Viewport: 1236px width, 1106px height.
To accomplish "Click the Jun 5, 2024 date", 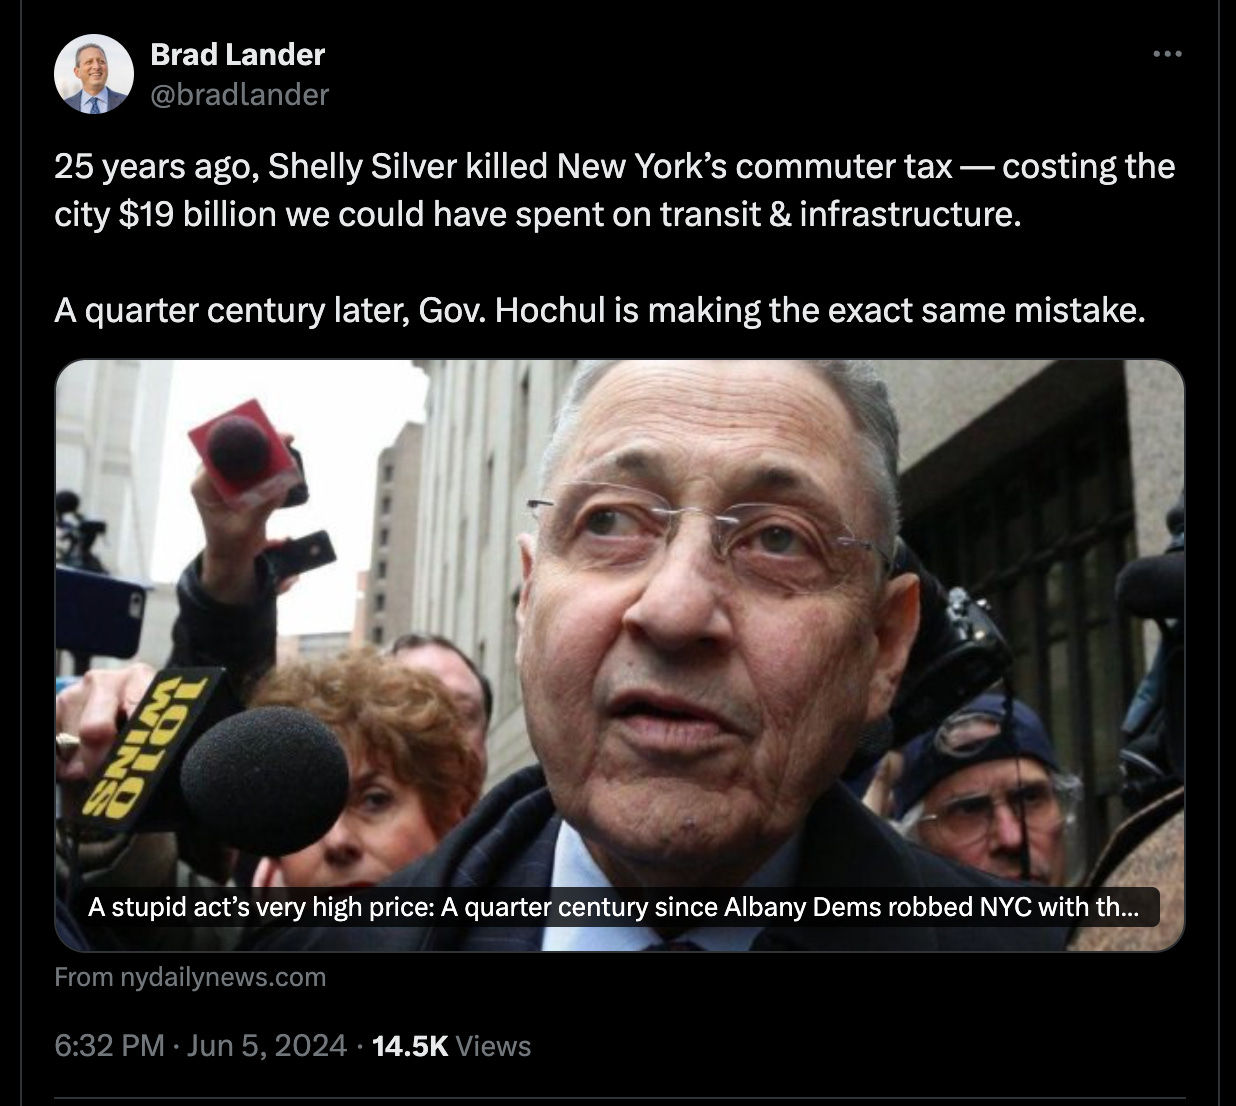I will pos(267,1046).
